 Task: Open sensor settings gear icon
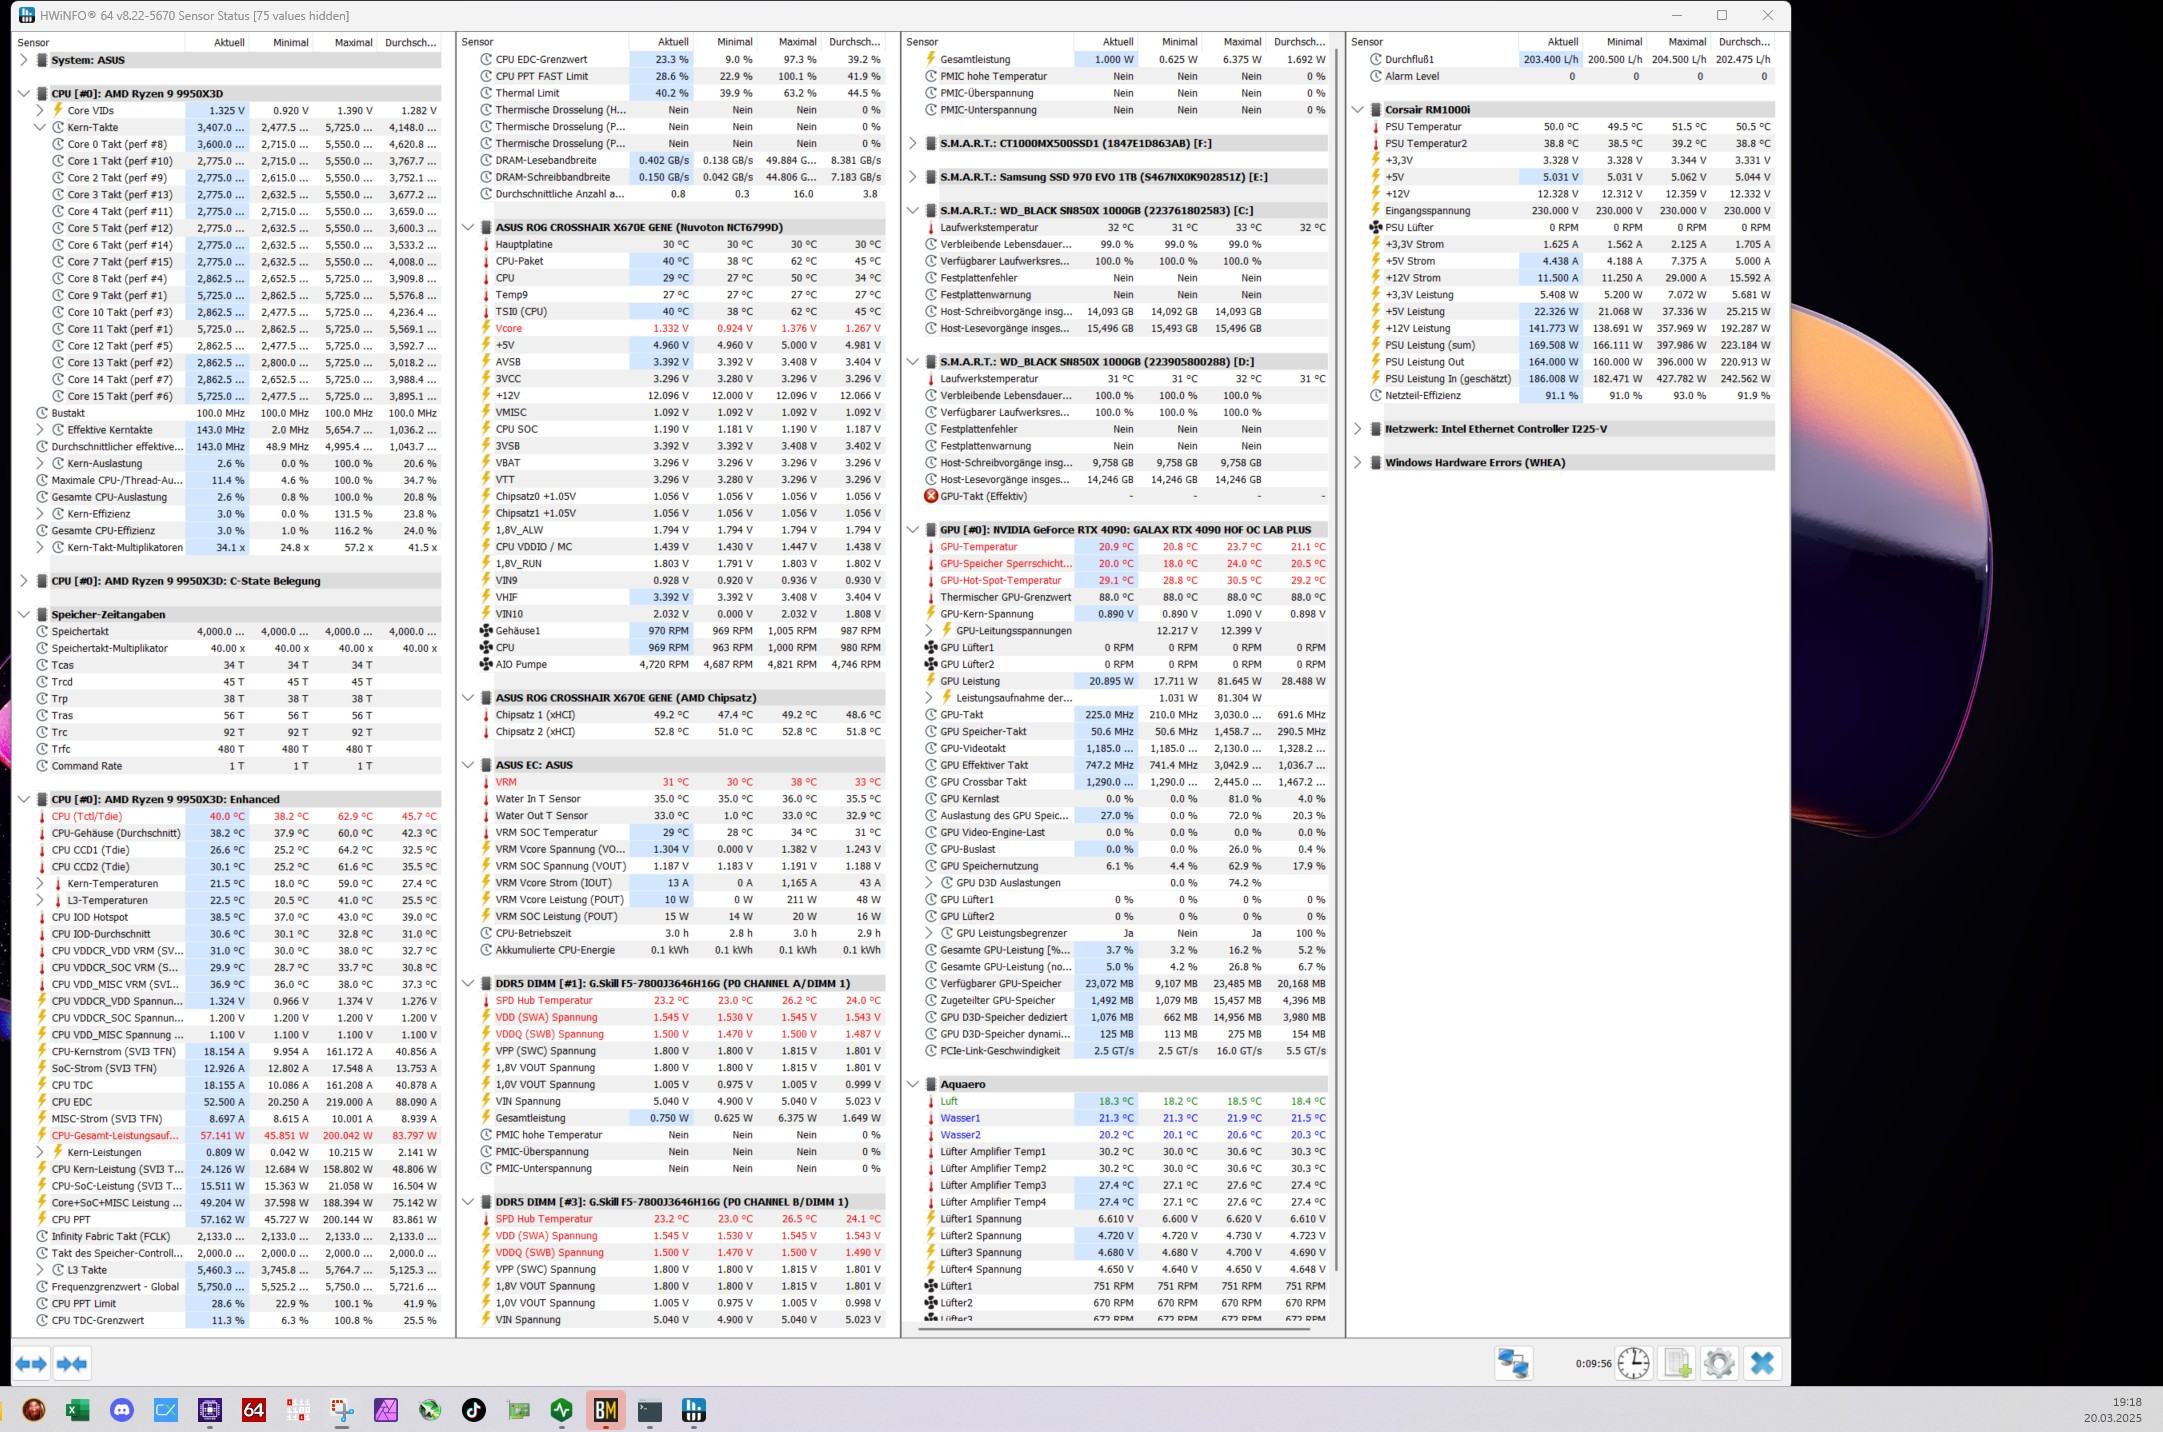[x=1719, y=1363]
